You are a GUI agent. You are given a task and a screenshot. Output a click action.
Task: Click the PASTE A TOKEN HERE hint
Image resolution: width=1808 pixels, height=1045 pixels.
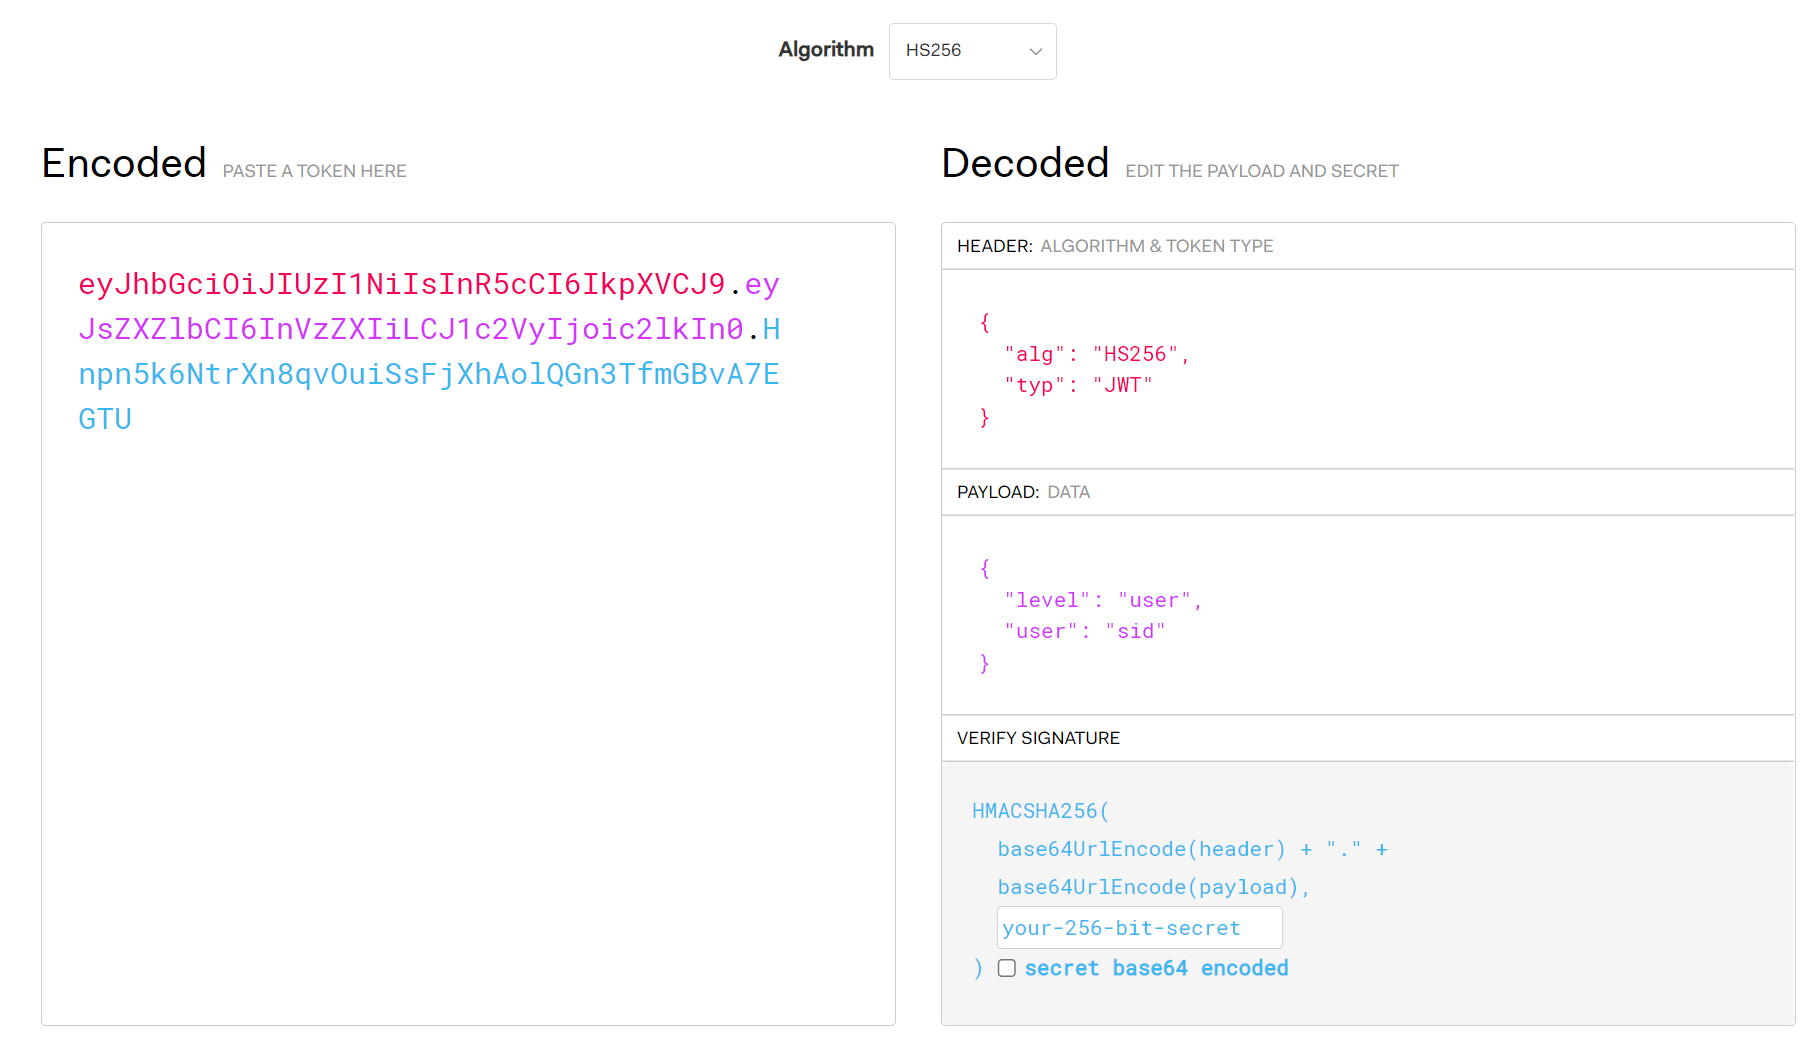pos(314,171)
